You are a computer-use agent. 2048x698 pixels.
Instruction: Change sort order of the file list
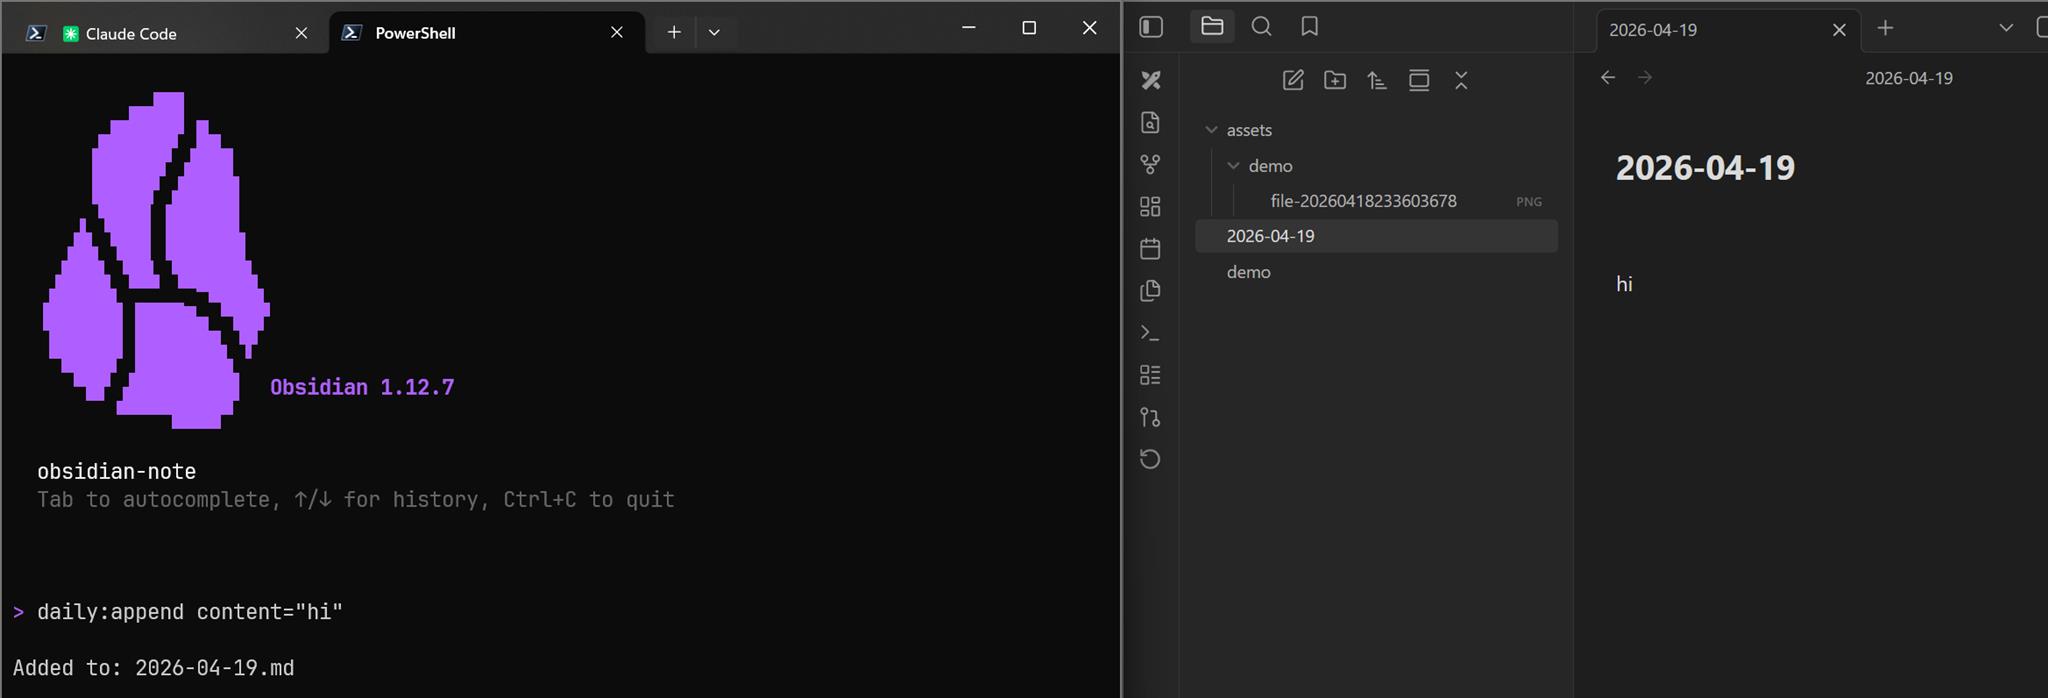tap(1377, 80)
